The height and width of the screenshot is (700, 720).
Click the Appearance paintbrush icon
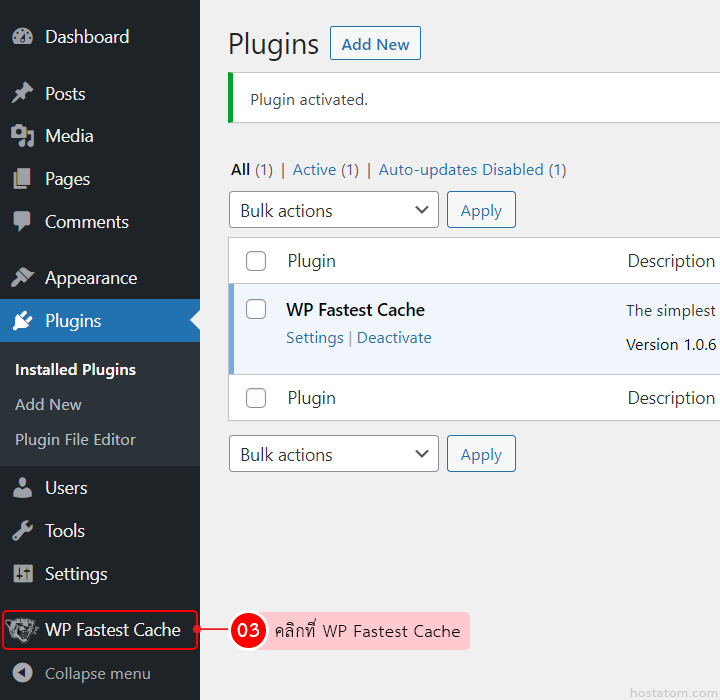[x=22, y=278]
